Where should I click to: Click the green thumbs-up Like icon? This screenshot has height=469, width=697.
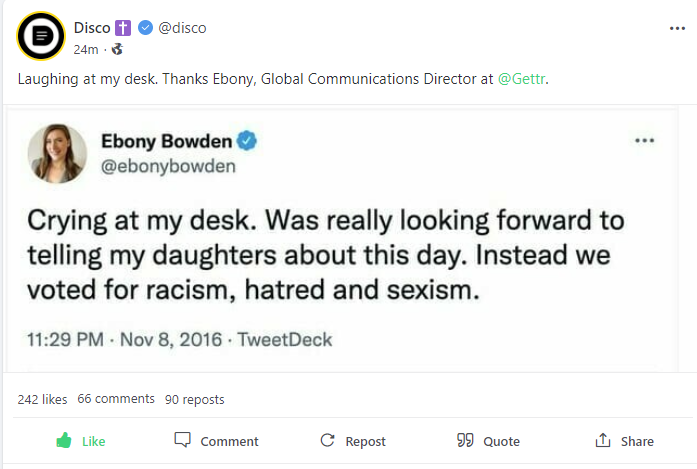[64, 441]
